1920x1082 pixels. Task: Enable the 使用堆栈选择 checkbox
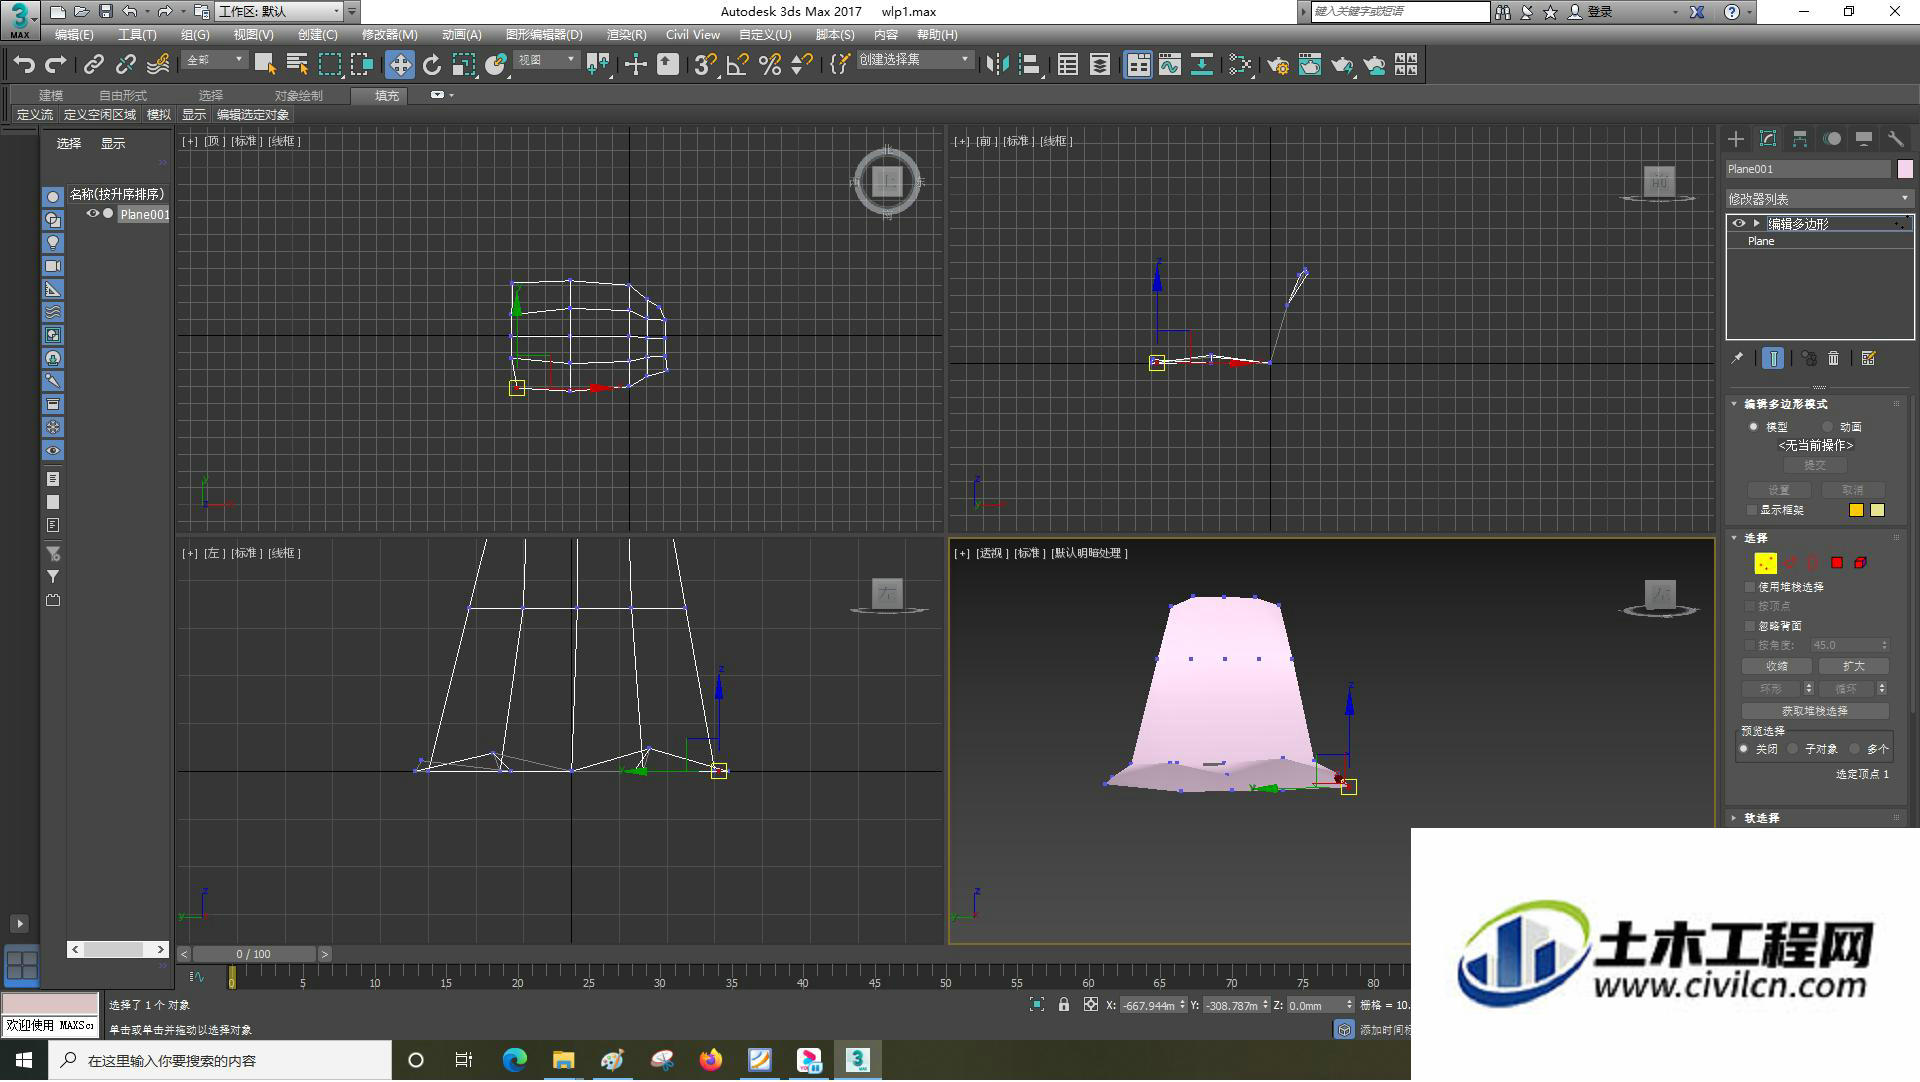click(1750, 587)
